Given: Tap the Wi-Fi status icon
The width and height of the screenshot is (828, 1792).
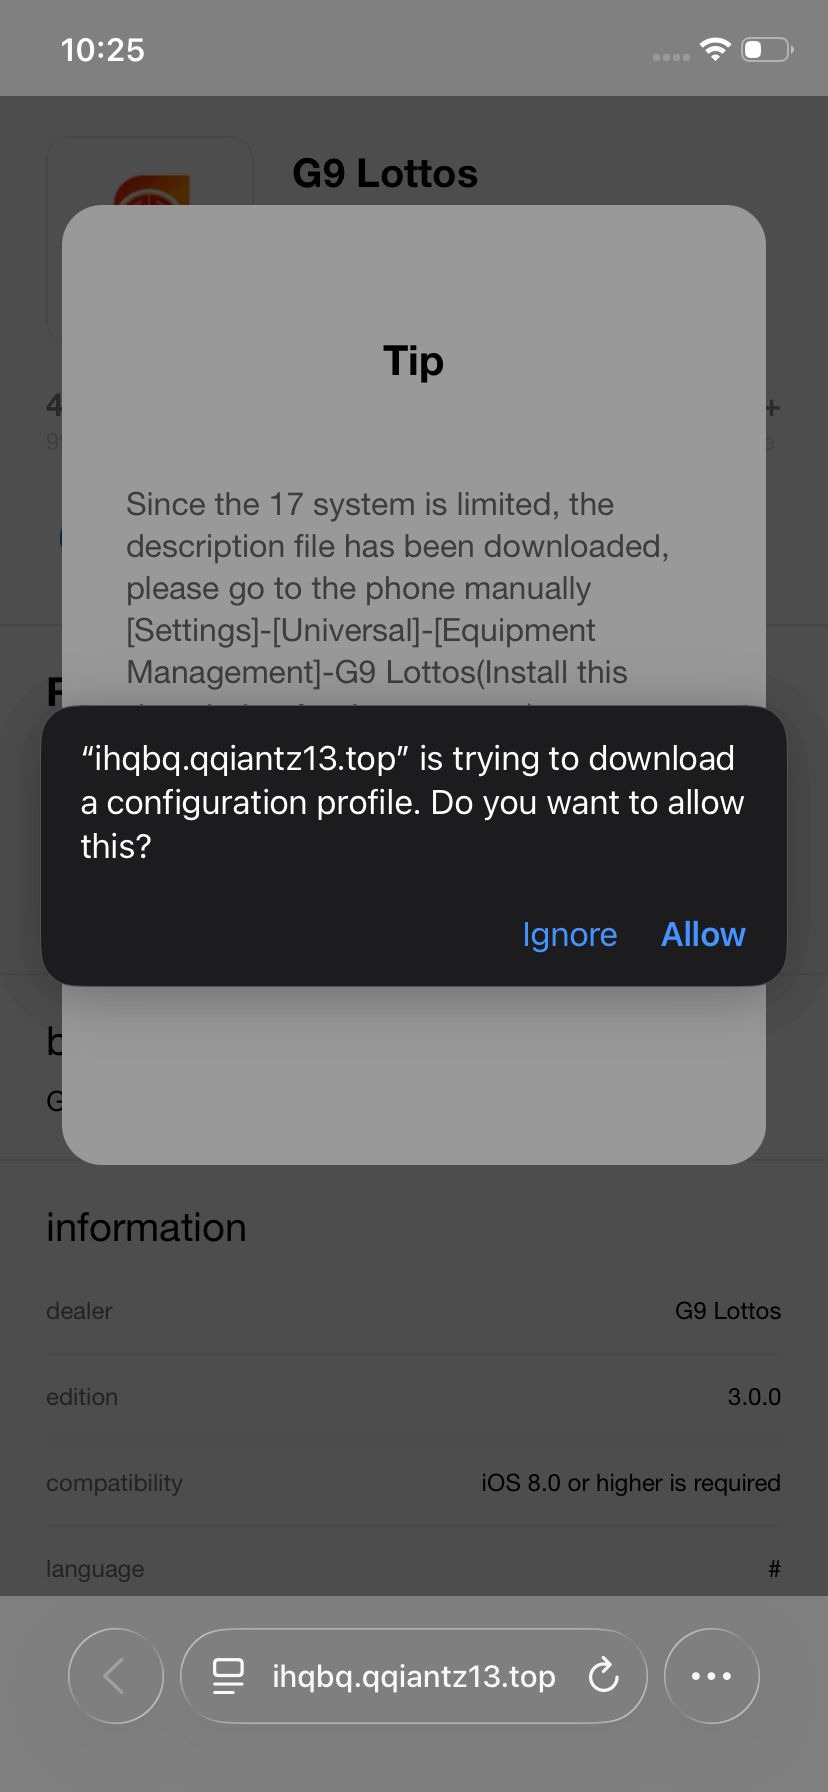Looking at the screenshot, I should point(716,49).
